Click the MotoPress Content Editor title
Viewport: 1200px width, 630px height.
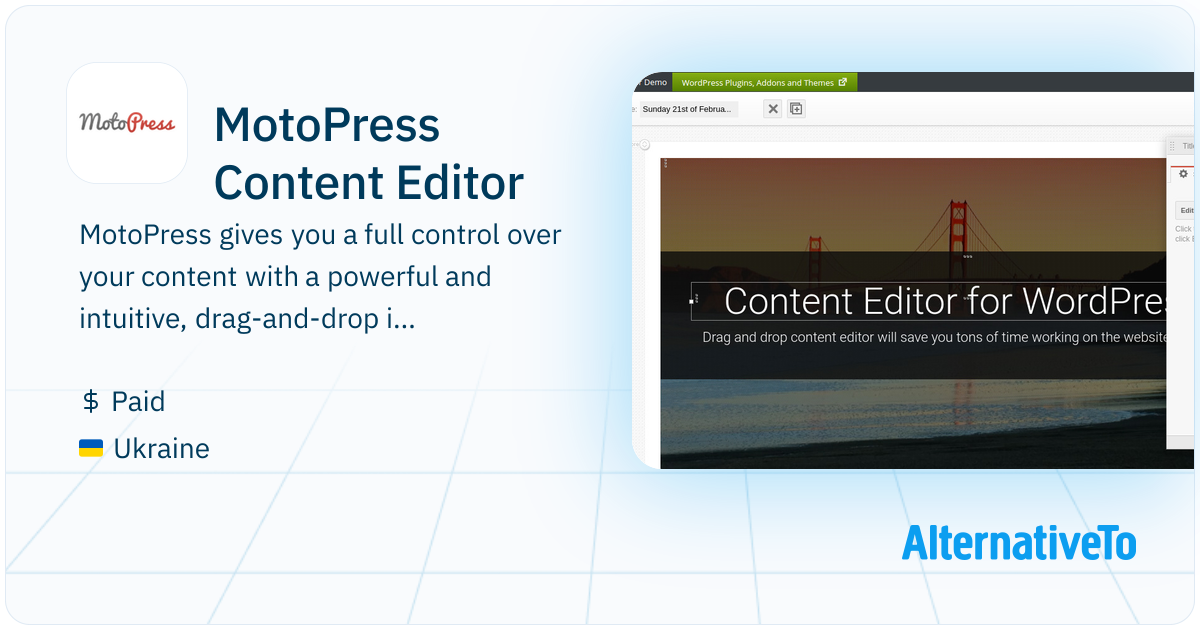click(x=369, y=154)
